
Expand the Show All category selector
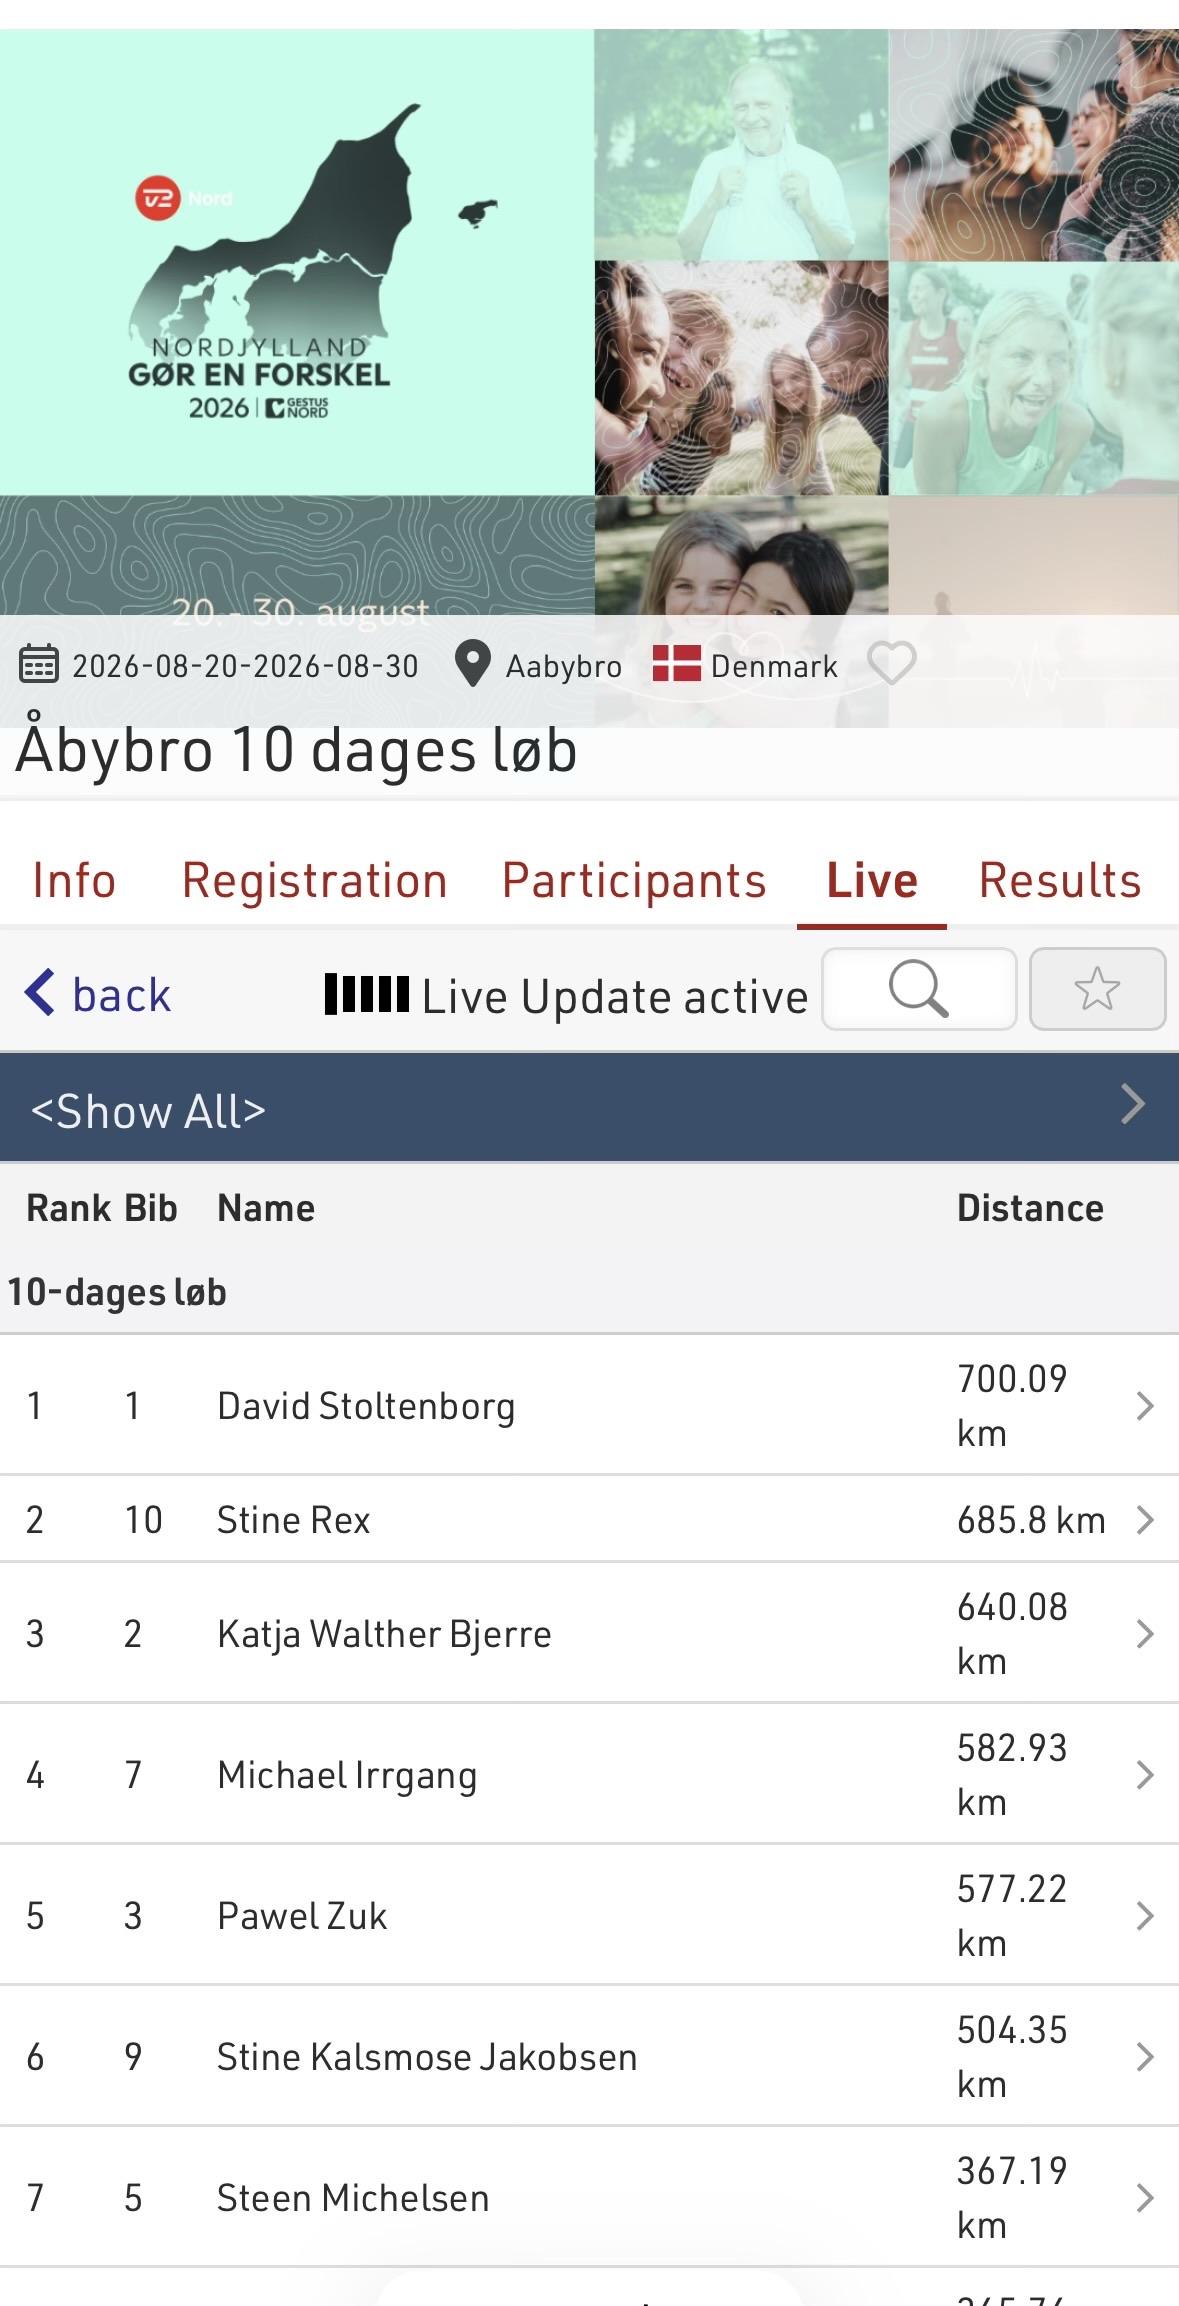[x=589, y=1107]
